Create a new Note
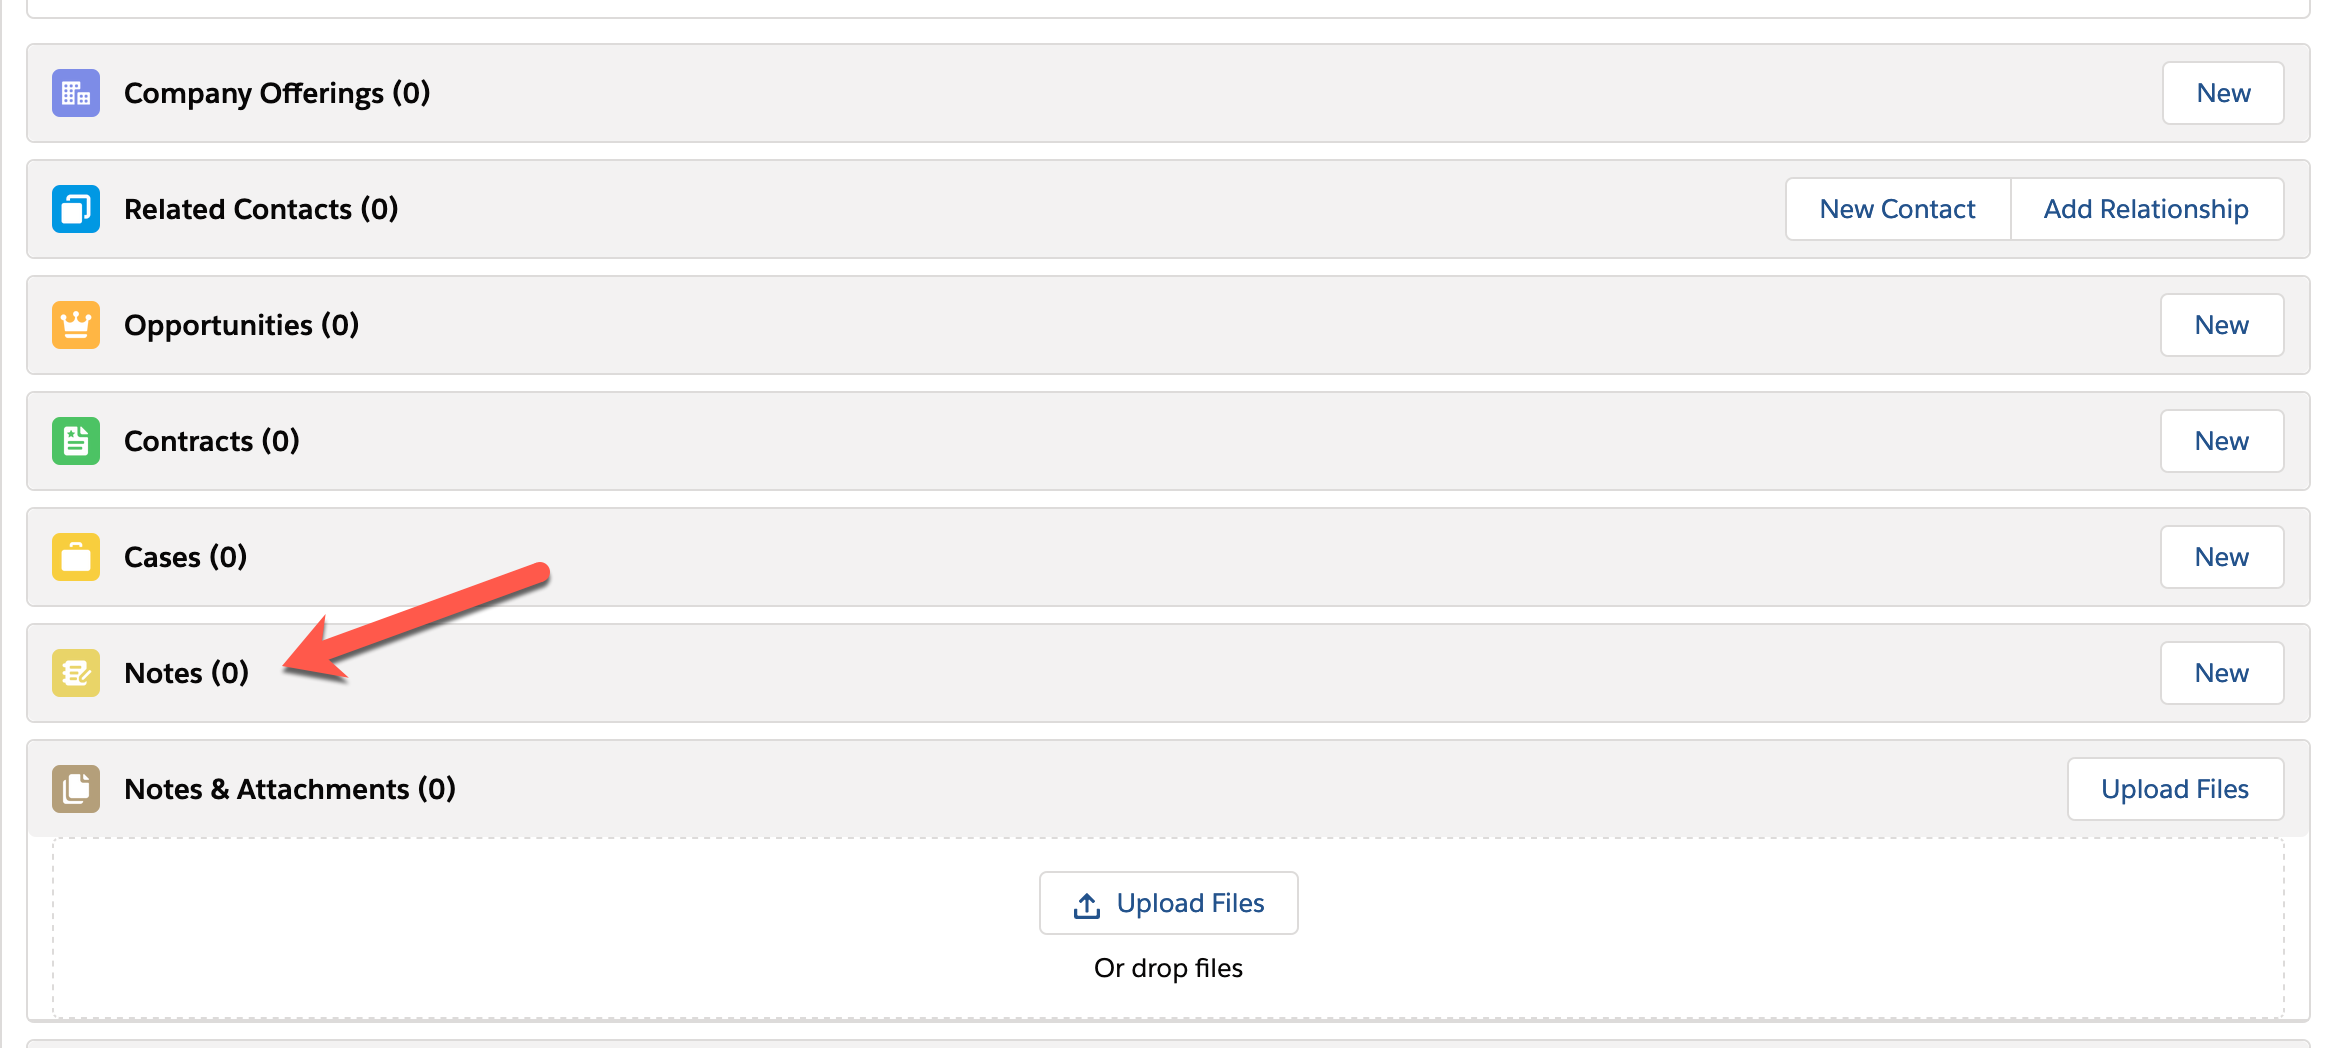 2221,673
